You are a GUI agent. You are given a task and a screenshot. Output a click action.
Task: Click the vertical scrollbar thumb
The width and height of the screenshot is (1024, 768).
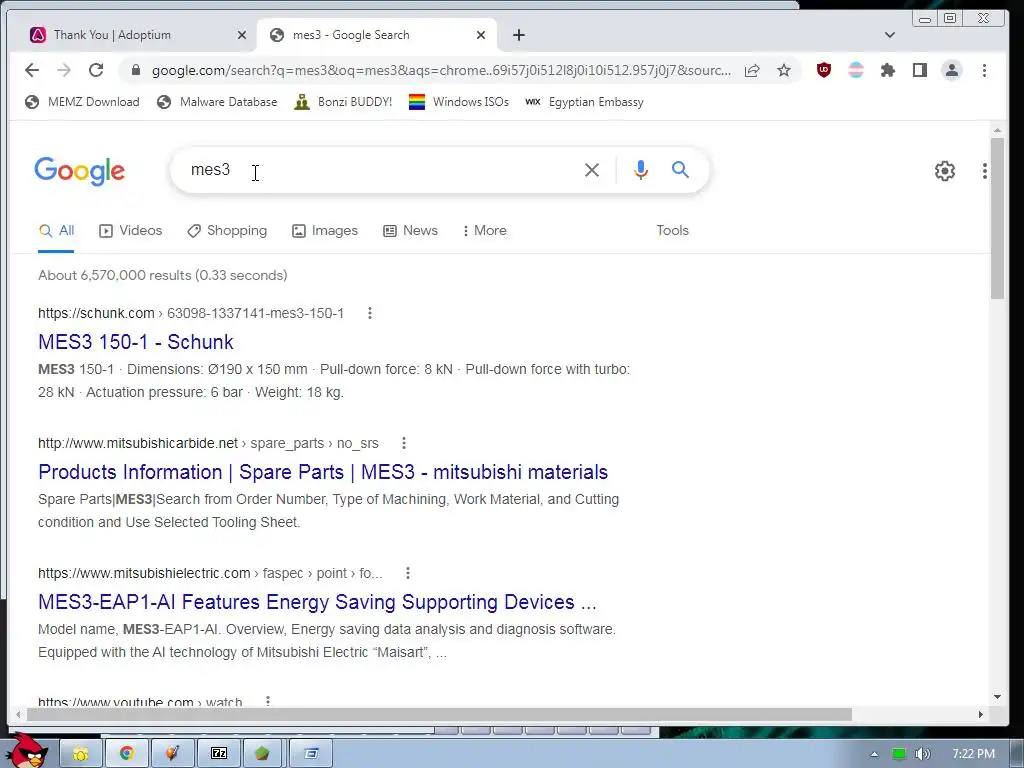click(x=997, y=219)
